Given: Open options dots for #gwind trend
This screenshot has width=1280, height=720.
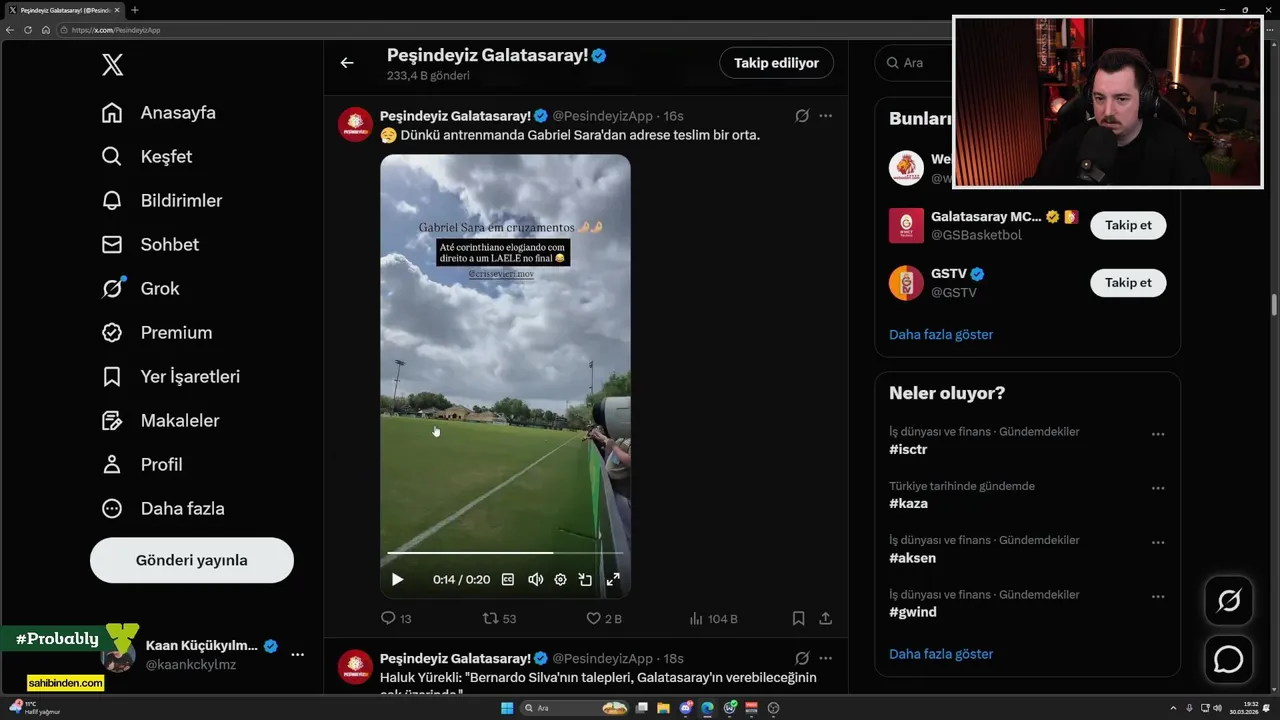Looking at the screenshot, I should (x=1158, y=596).
